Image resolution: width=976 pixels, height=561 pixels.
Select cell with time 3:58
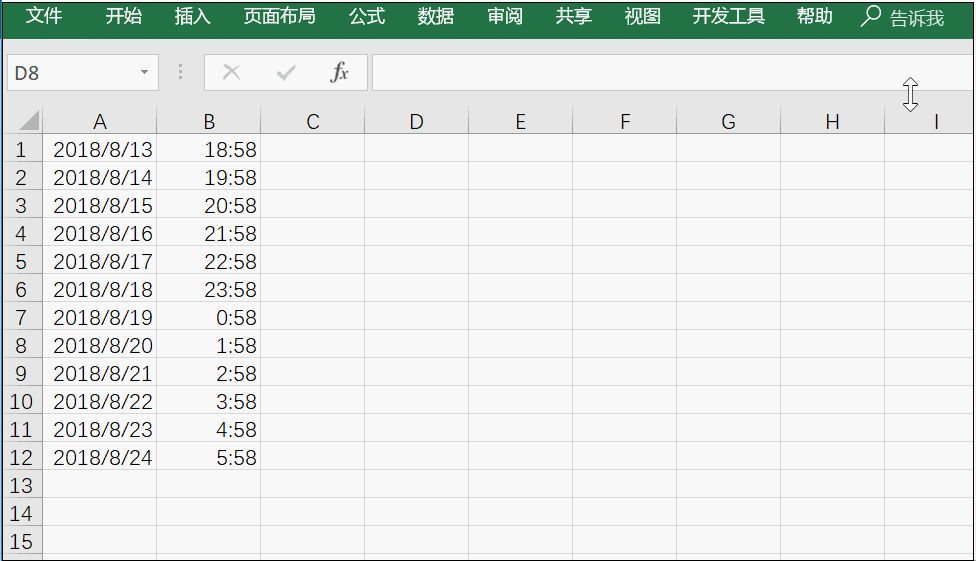click(x=209, y=401)
